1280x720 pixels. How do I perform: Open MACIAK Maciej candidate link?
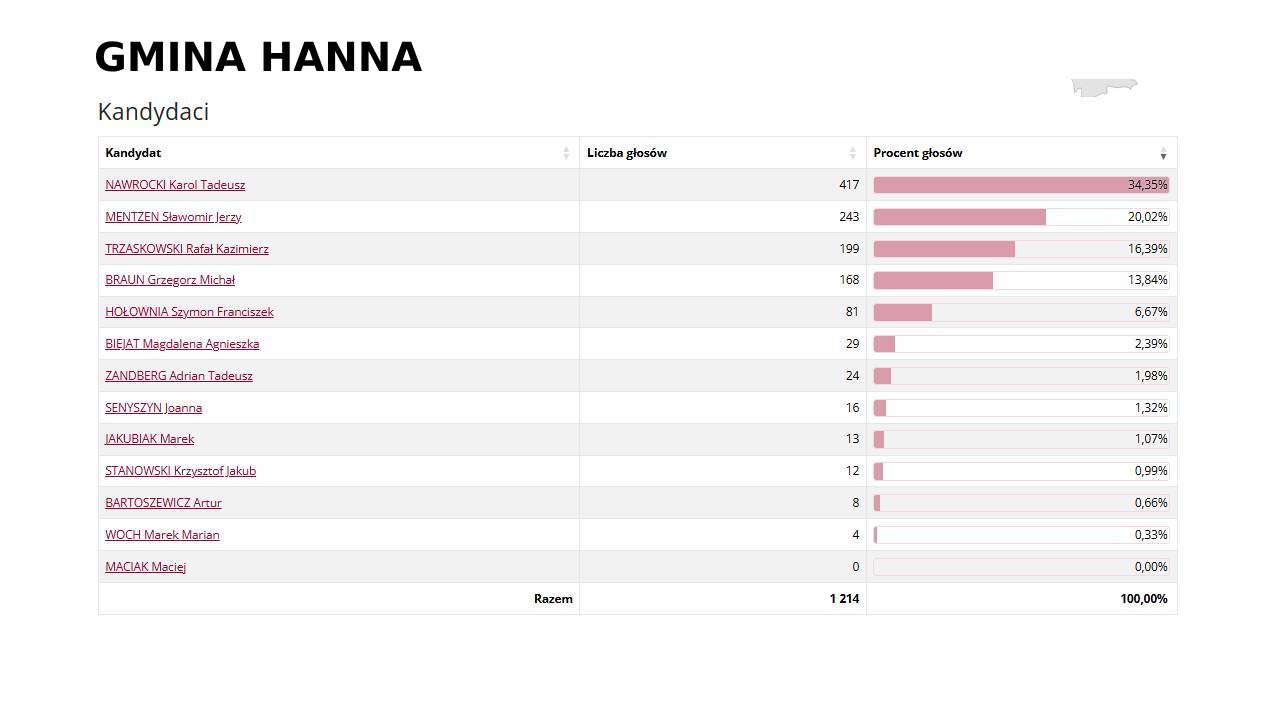pos(145,567)
